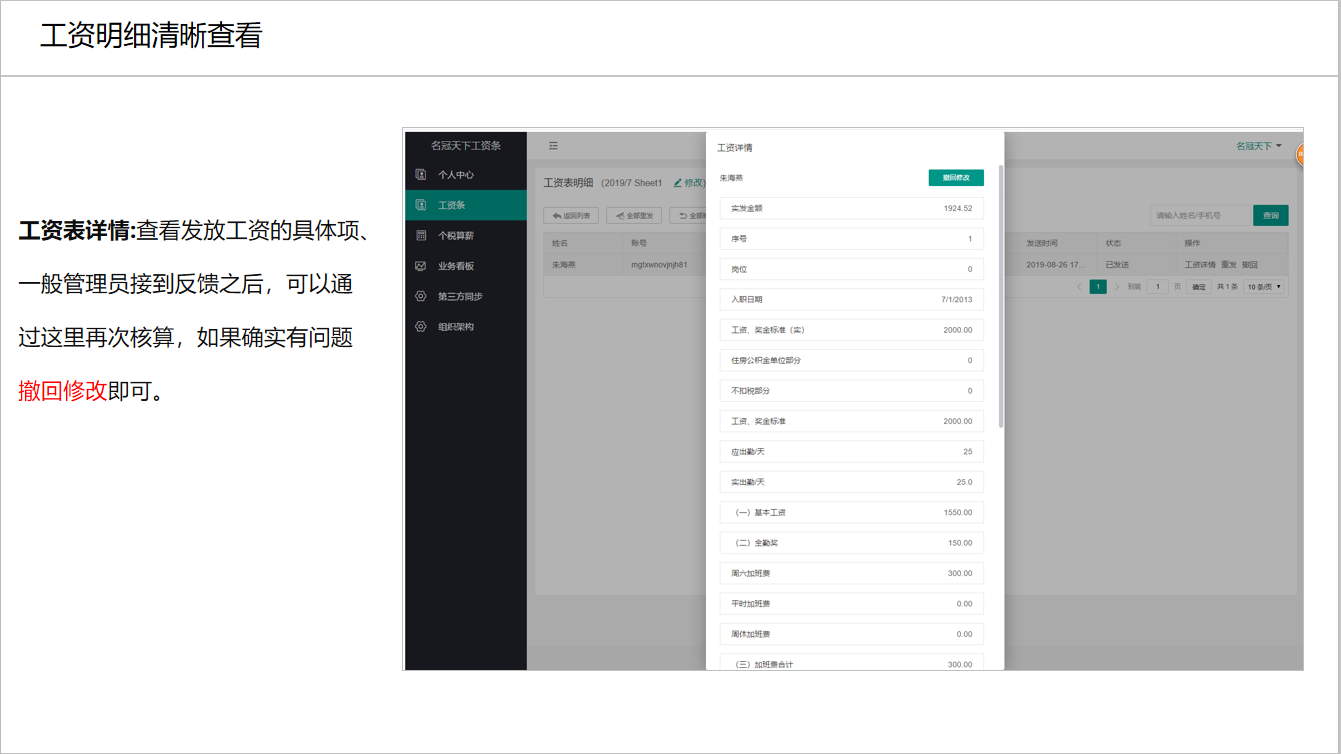This screenshot has width=1341, height=754.
Task: Select the 工资条 menu item
Action: 466,205
